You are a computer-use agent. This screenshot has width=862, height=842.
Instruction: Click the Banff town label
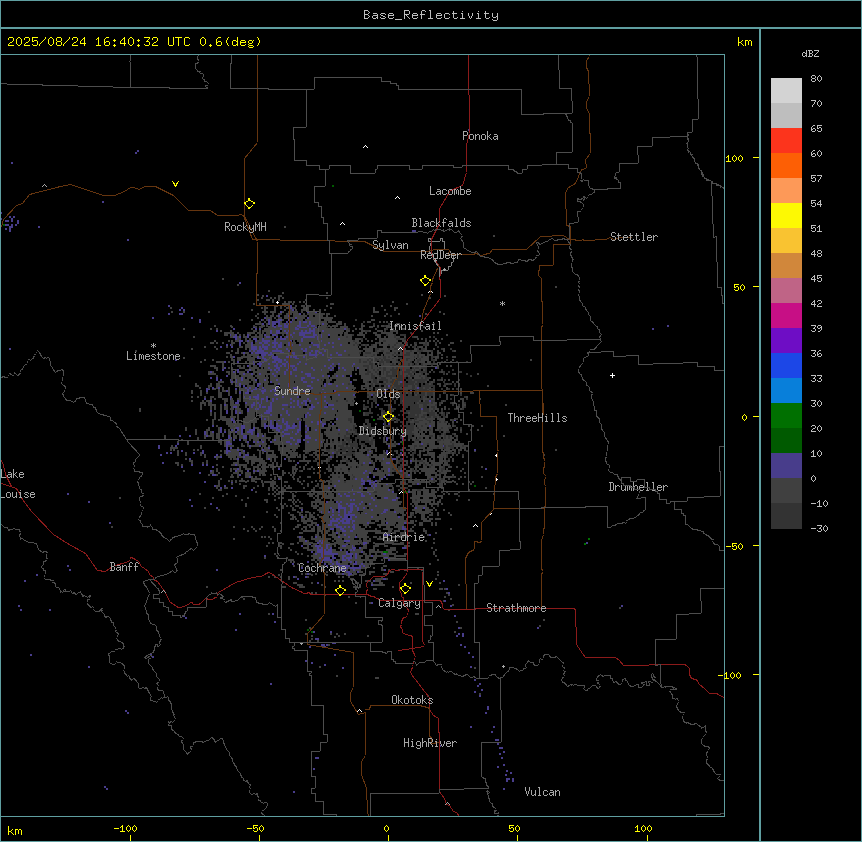(124, 567)
